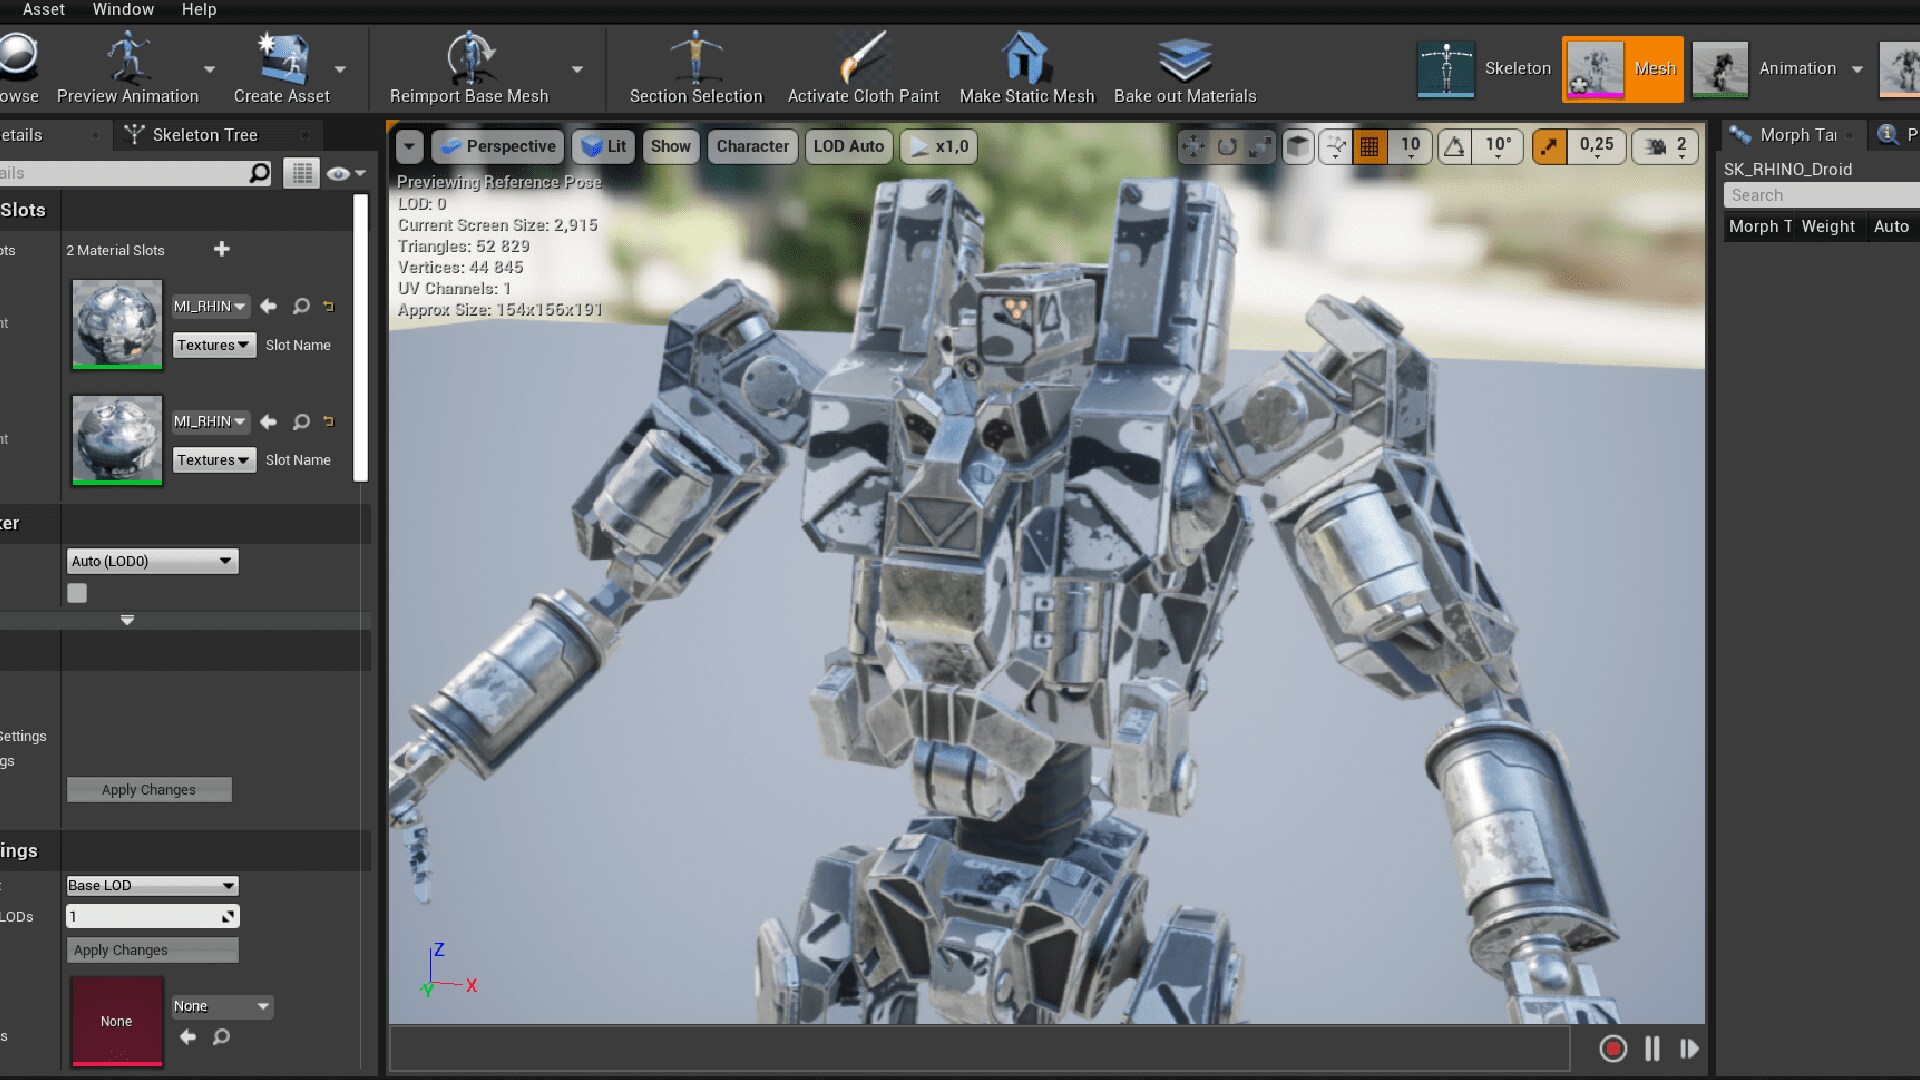Screen dimensions: 1920x1080
Task: Click the Morph Target search field
Action: click(1820, 195)
